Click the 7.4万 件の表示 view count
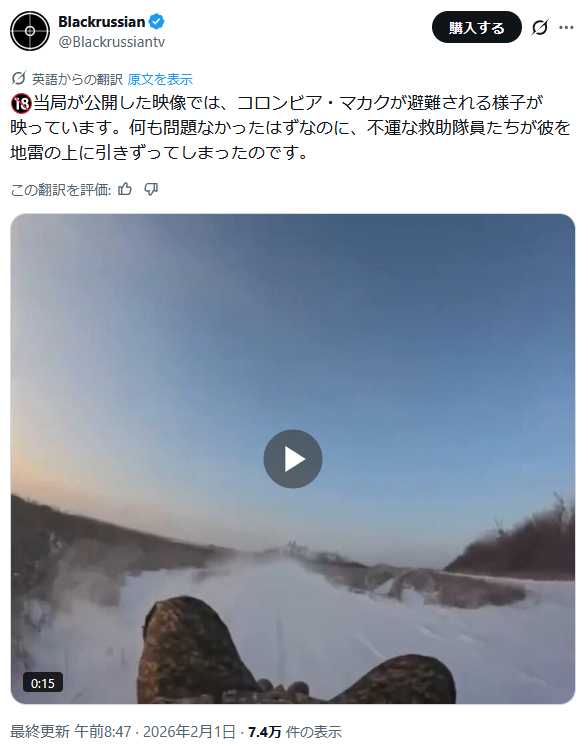The image size is (585, 746). [295, 731]
